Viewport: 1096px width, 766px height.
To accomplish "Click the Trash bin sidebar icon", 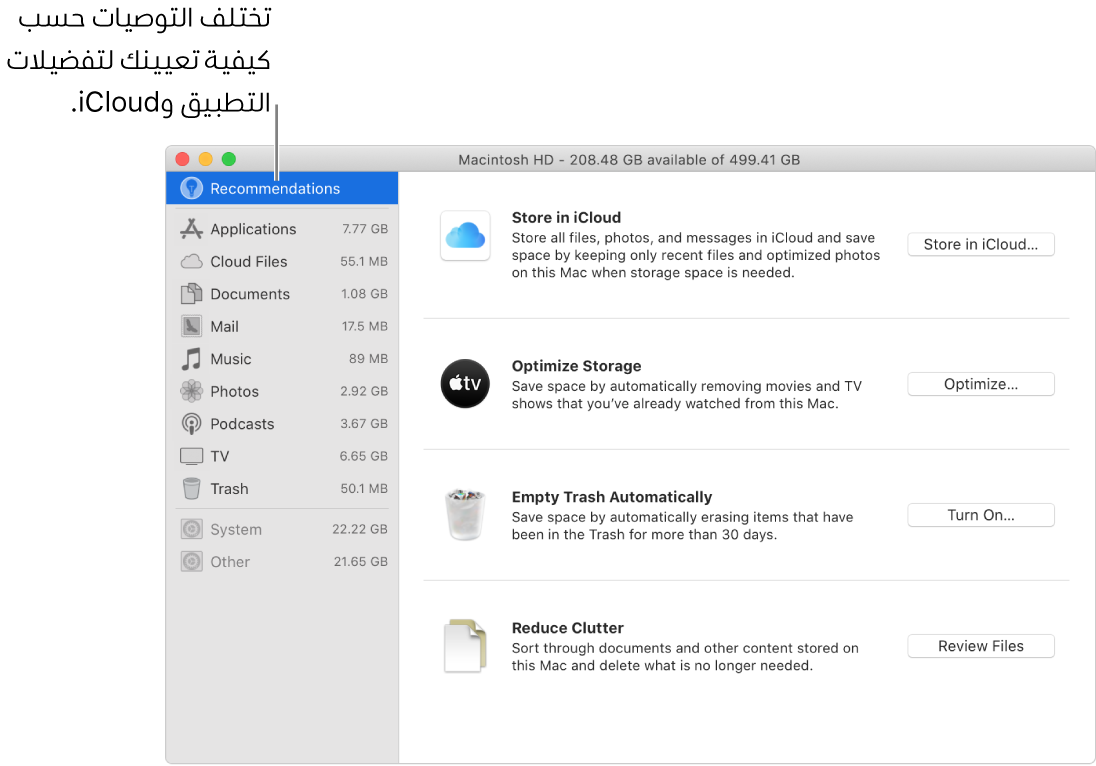I will click(192, 489).
